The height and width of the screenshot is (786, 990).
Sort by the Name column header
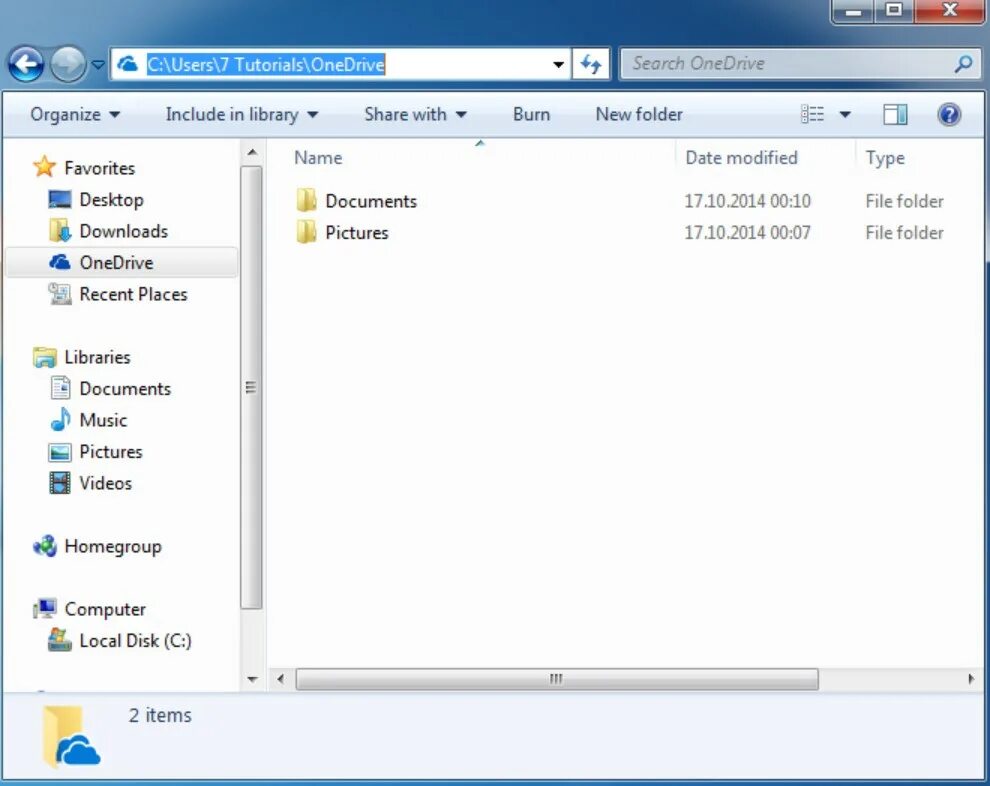click(318, 158)
